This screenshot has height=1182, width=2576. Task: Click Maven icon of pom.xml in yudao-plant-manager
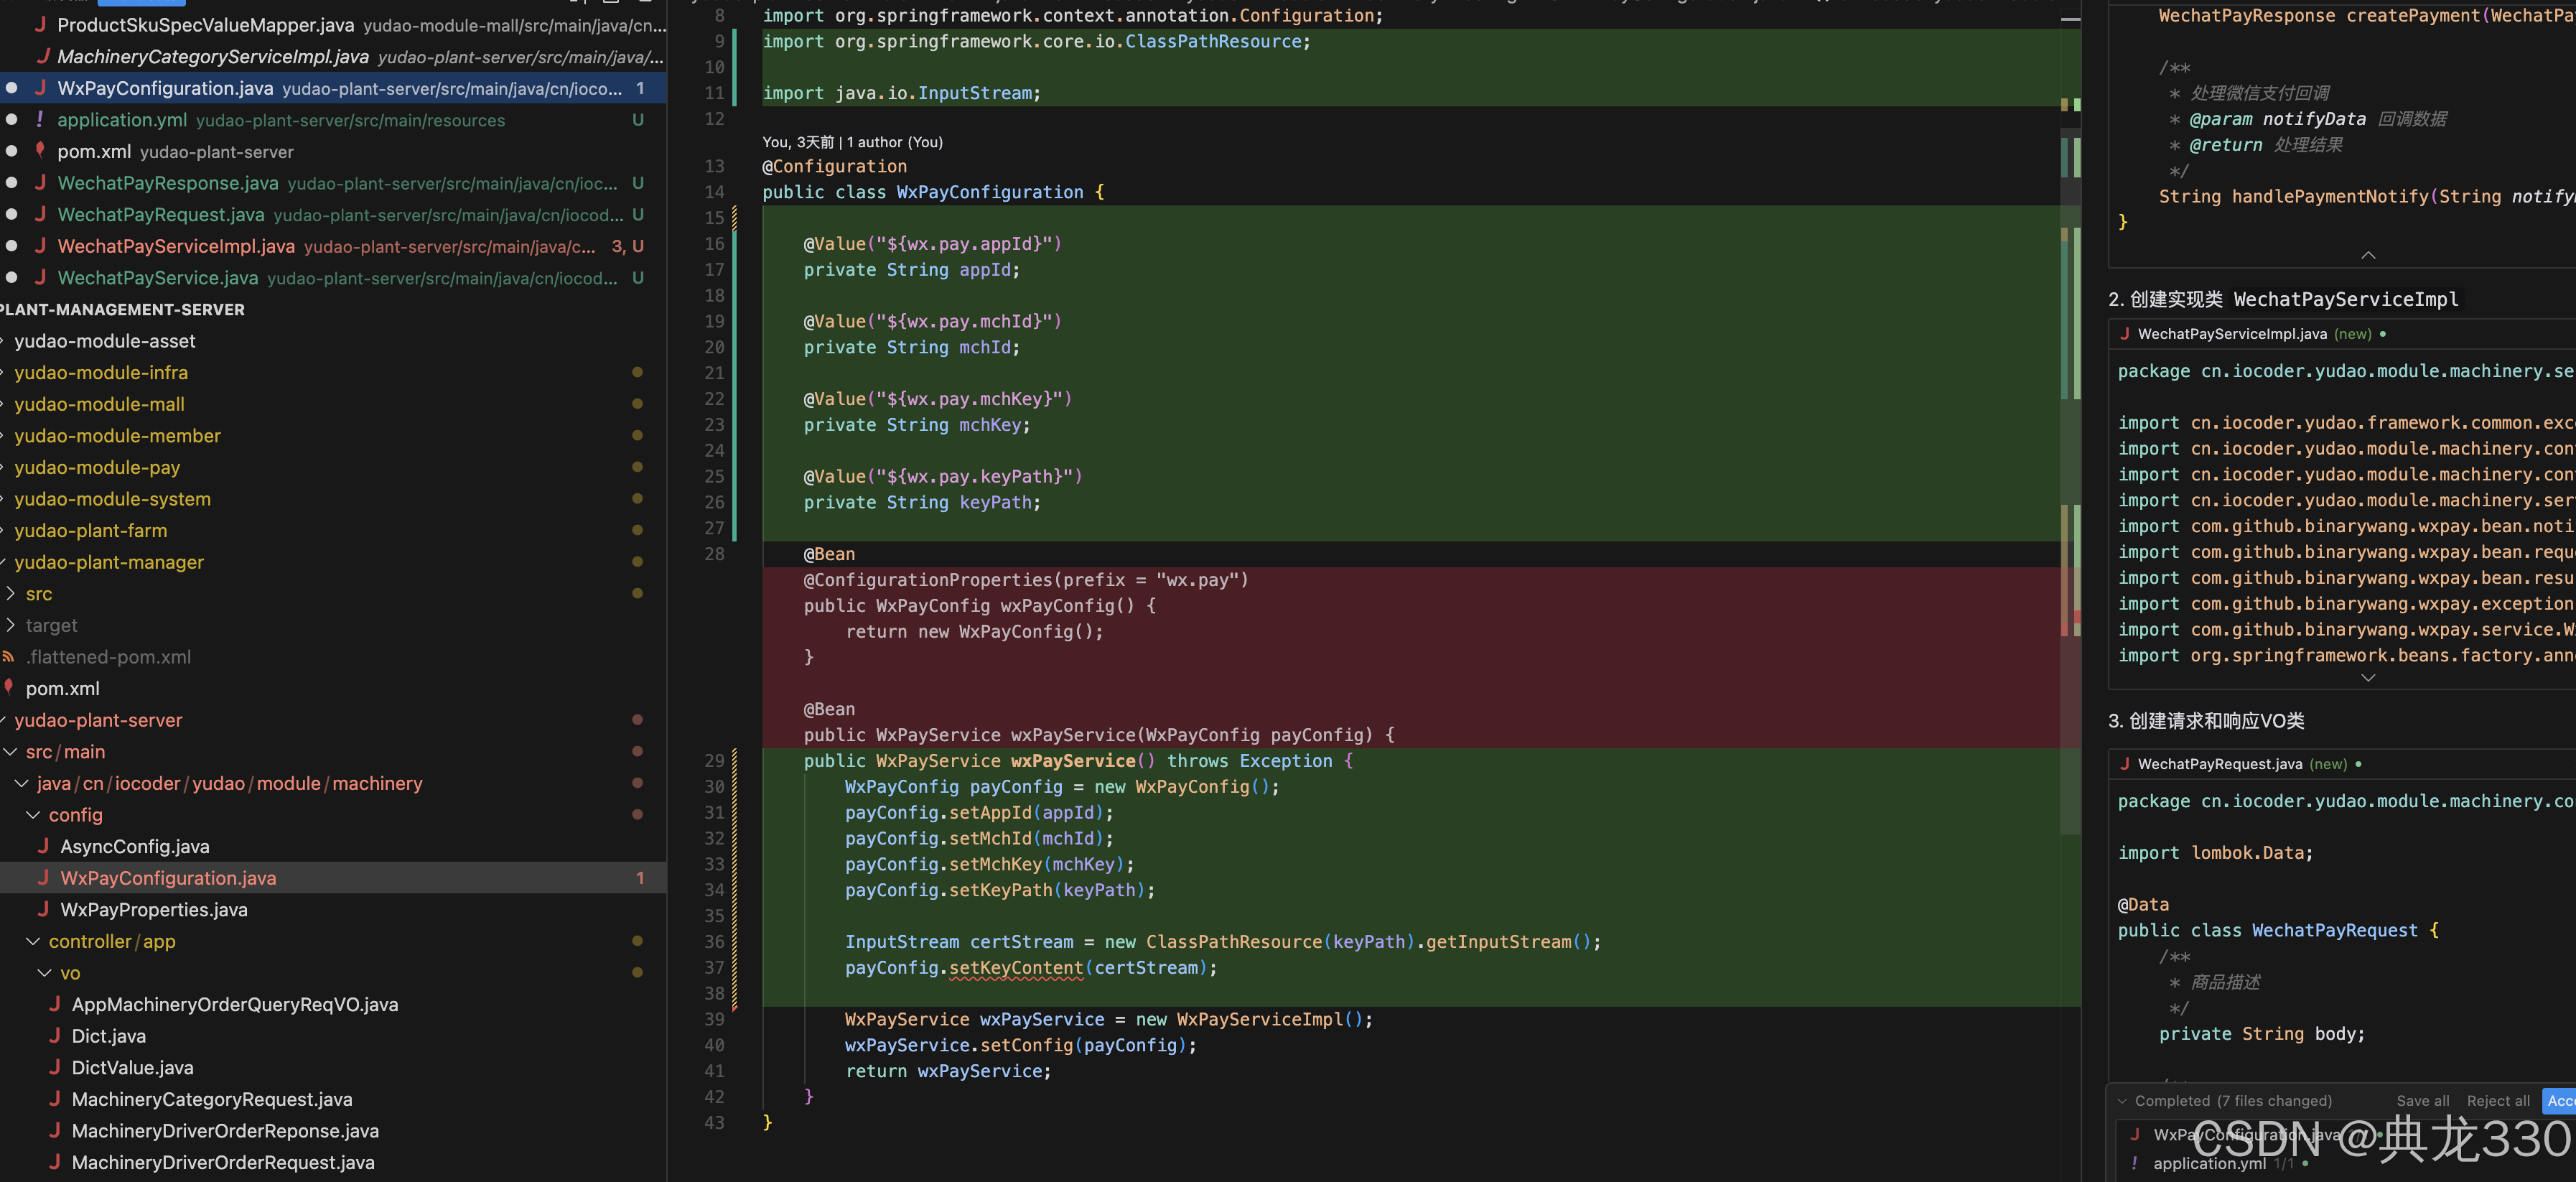(x=9, y=687)
